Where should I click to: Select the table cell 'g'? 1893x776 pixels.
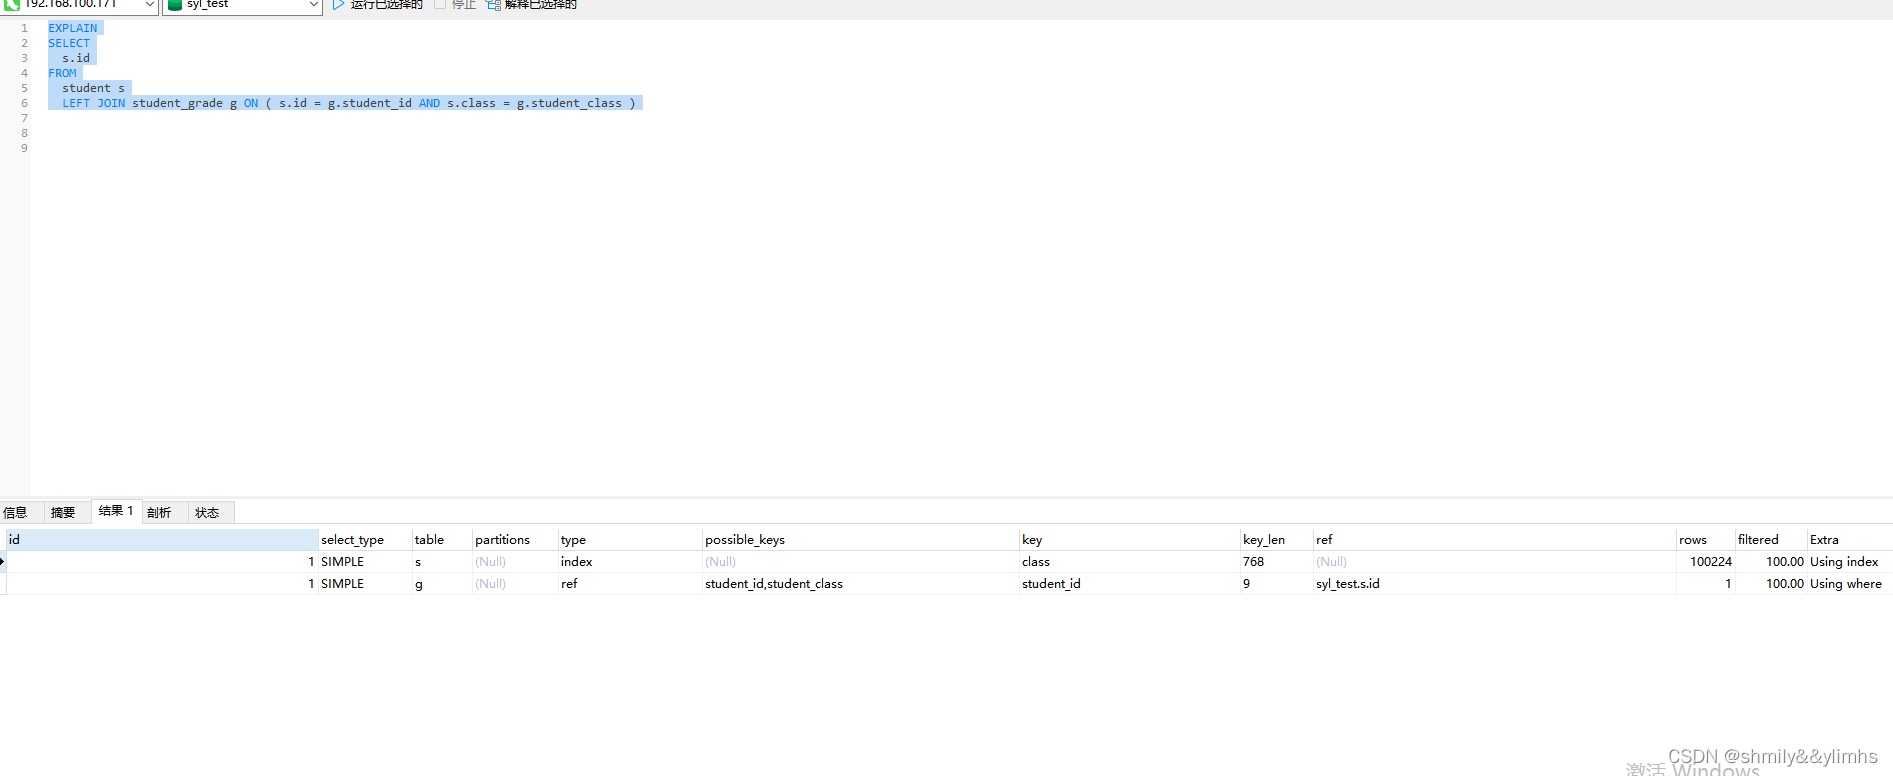442,584
